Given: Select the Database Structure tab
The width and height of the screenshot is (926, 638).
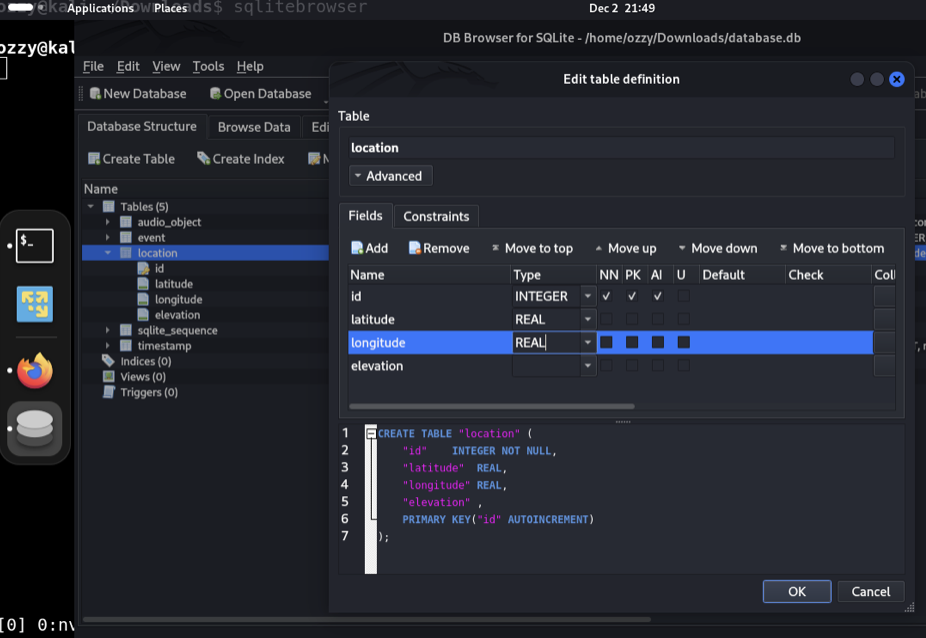Looking at the screenshot, I should click(142, 126).
